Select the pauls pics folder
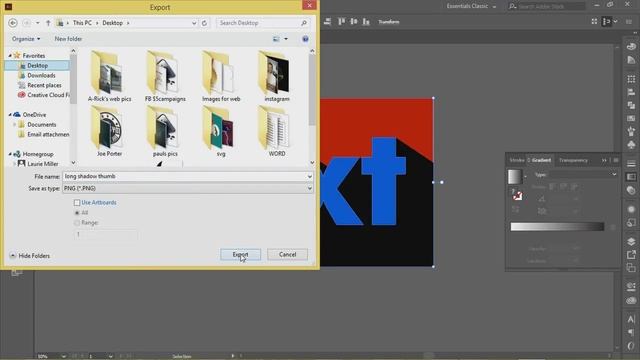 click(x=165, y=131)
